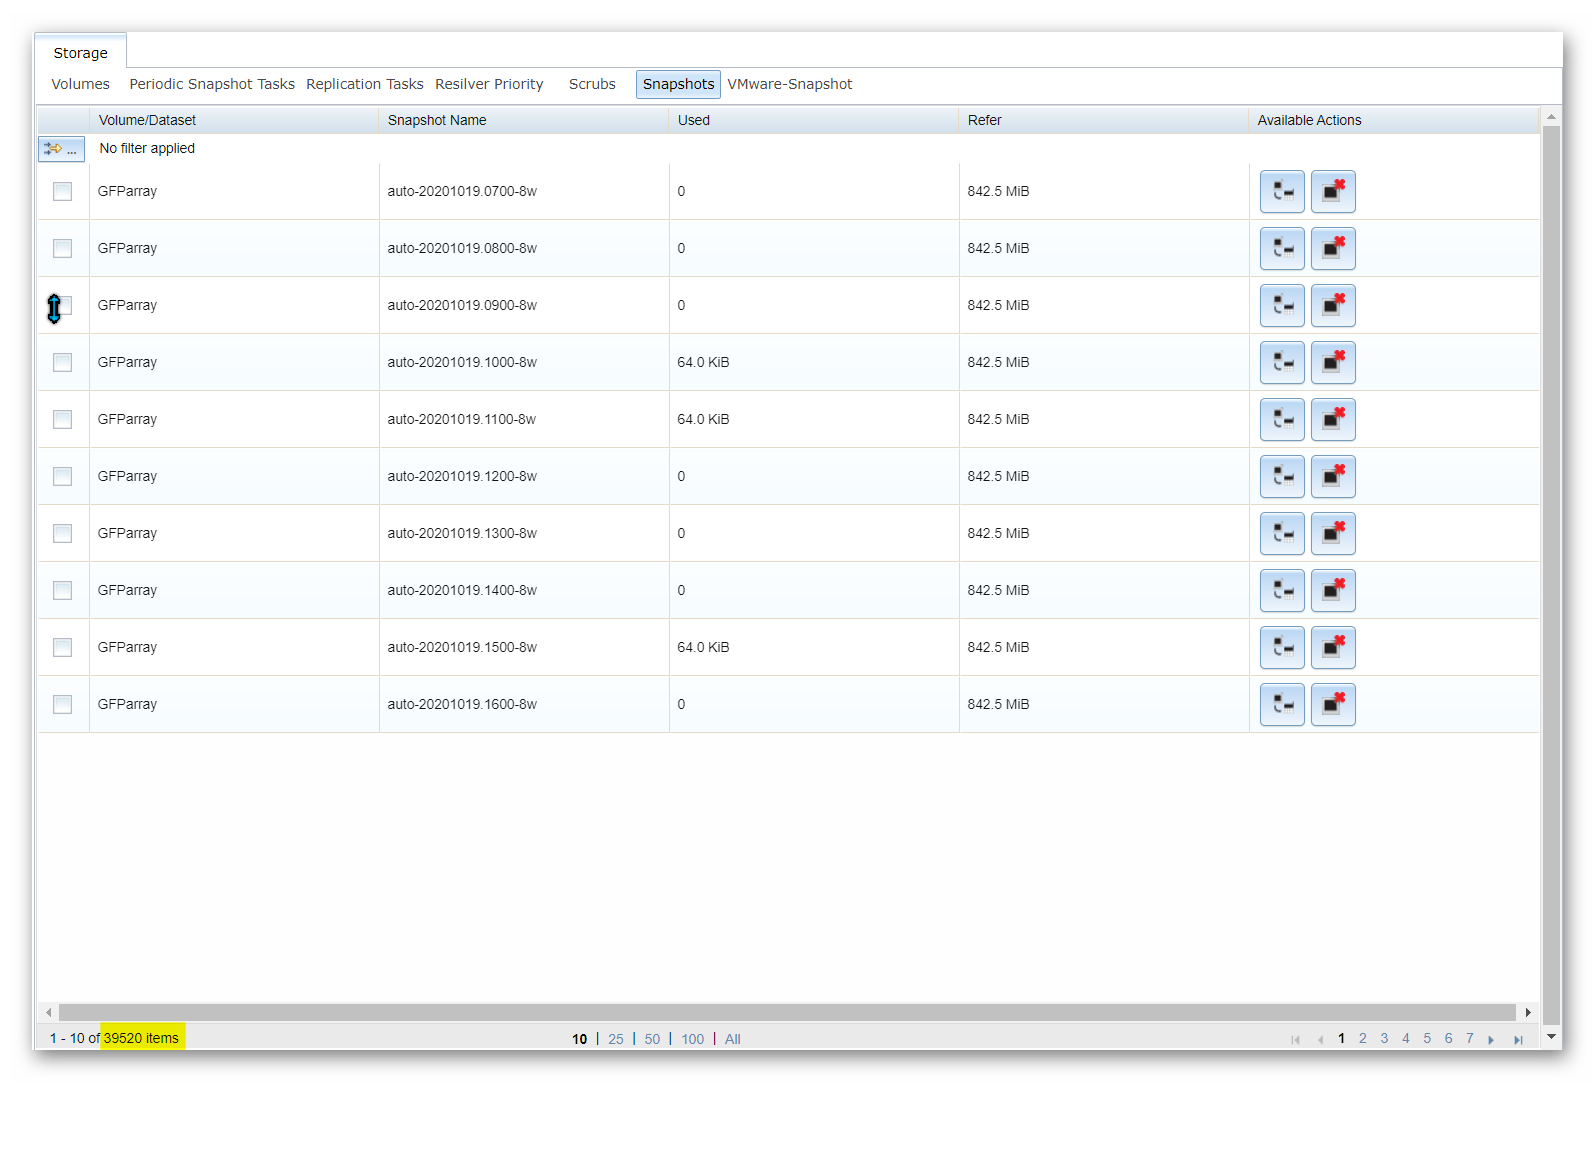Clone snapshot auto-20201019.1300-8w
Image resolution: width=1595 pixels, height=1162 pixels.
[x=1282, y=534]
